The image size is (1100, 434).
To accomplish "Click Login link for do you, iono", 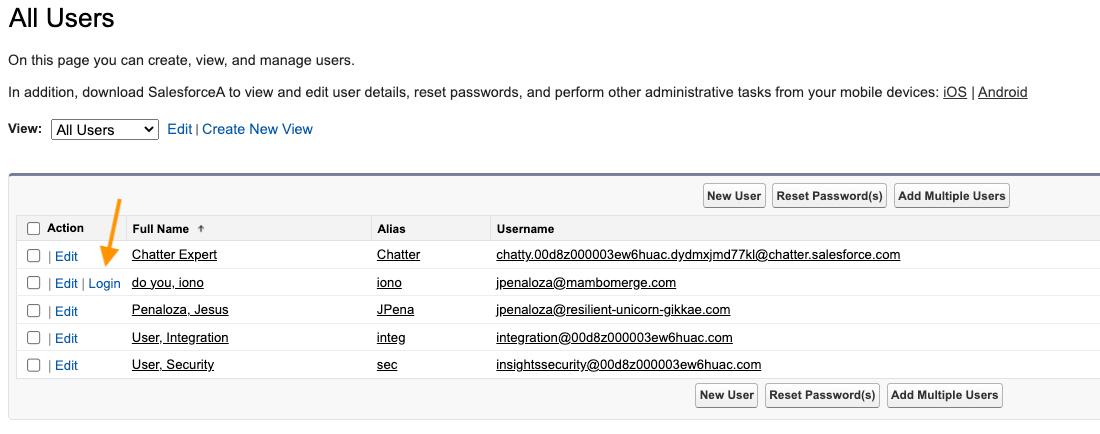I will tap(104, 284).
